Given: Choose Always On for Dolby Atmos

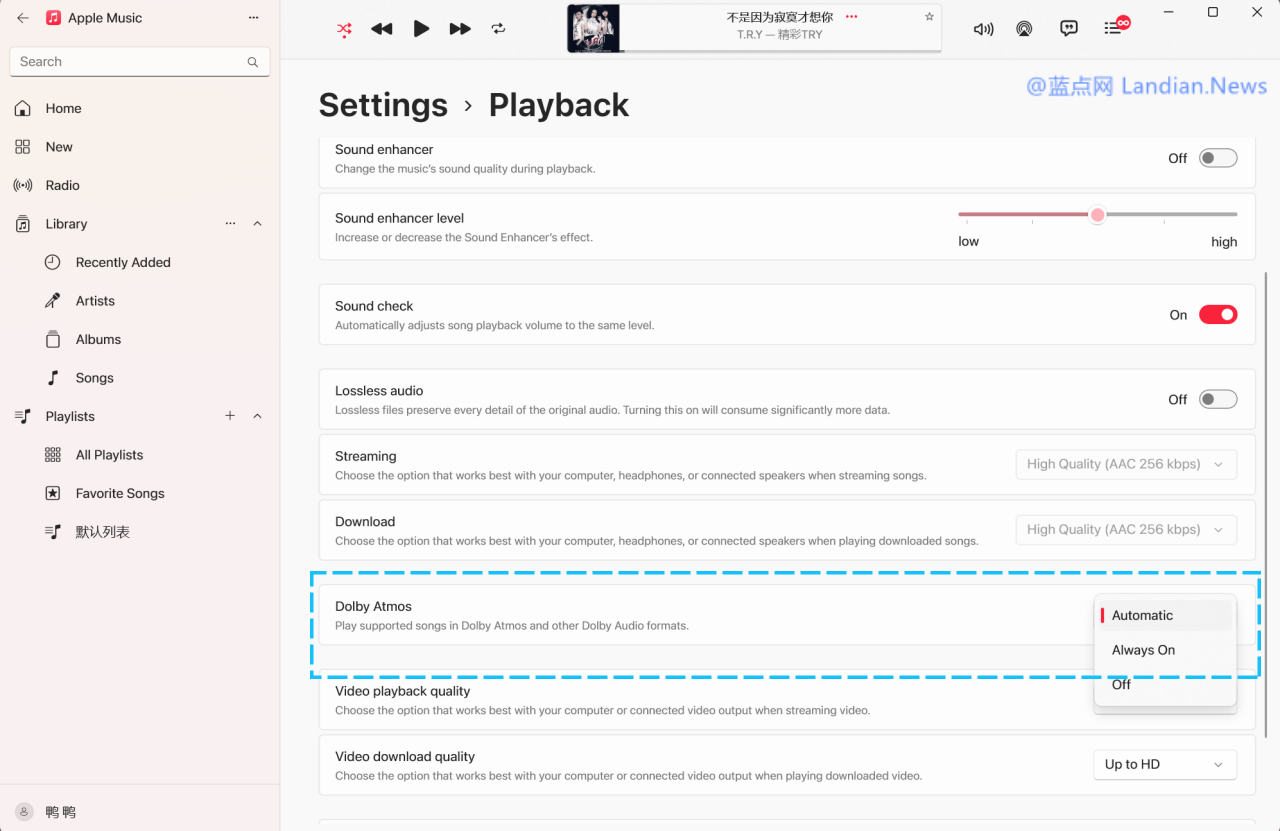Looking at the screenshot, I should point(1165,650).
